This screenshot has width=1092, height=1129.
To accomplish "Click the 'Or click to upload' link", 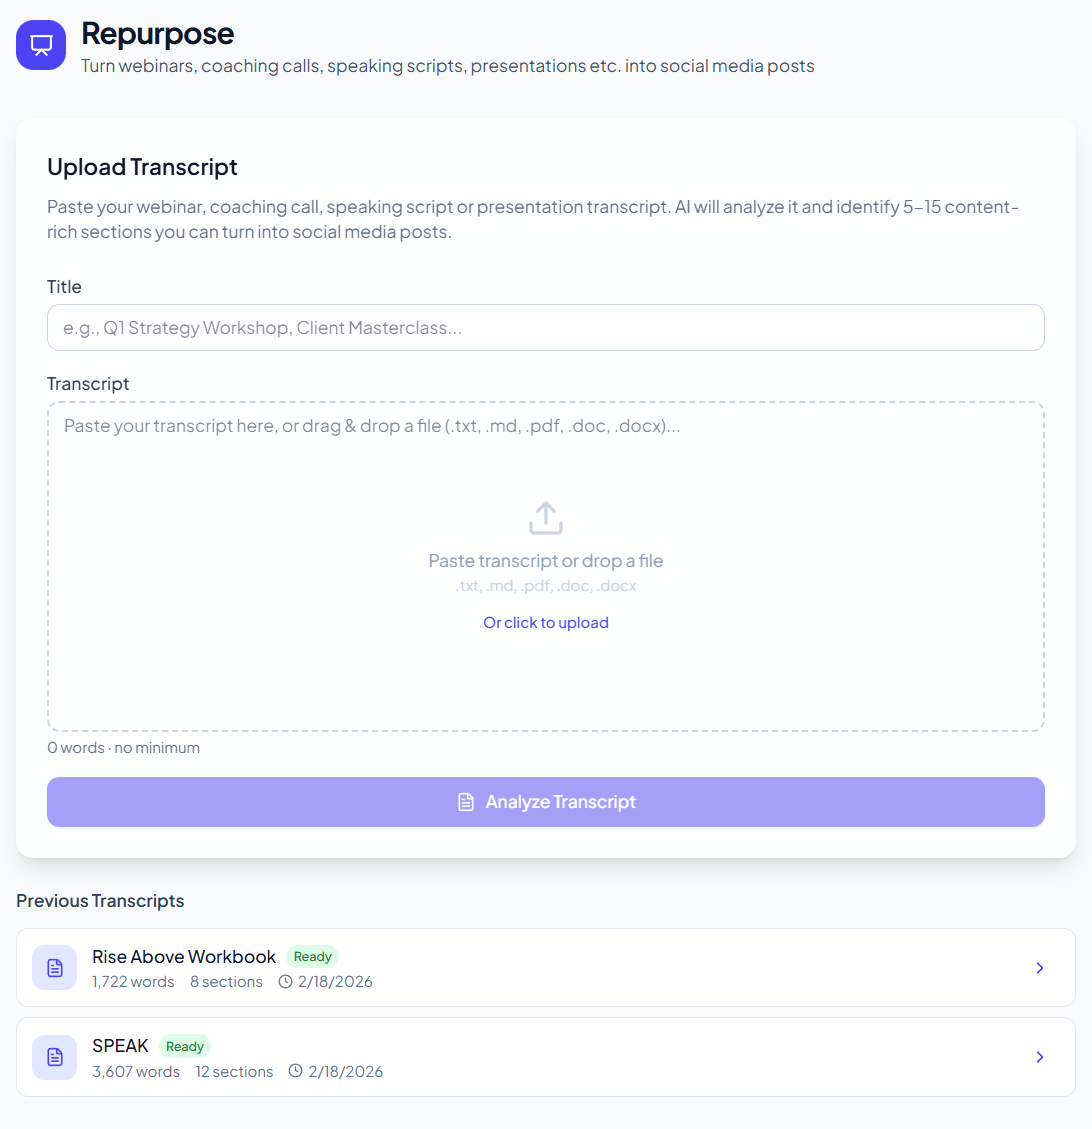I will coord(545,622).
